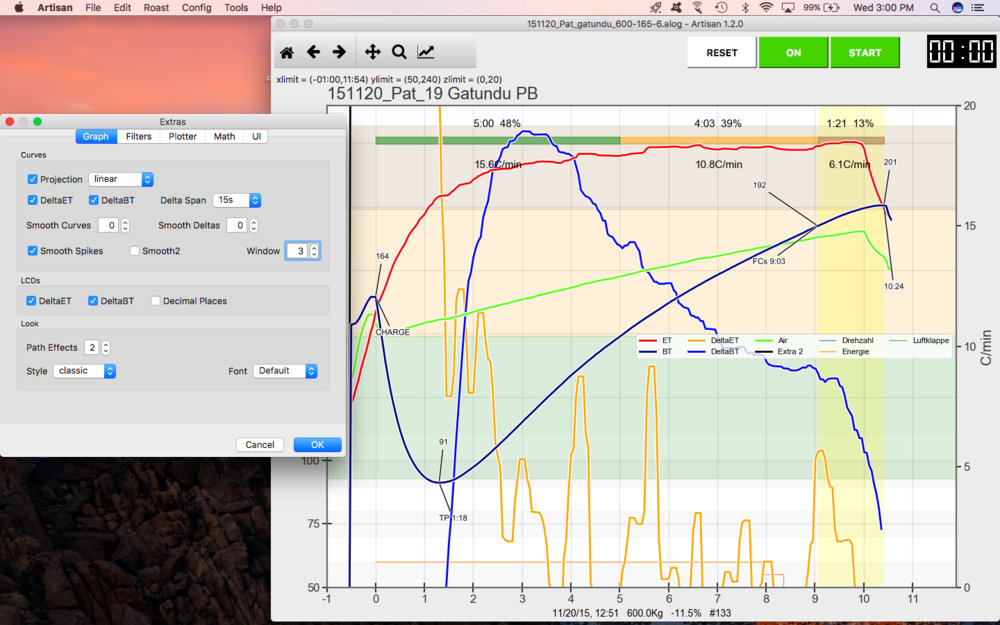
Task: Click the green drying phase bar
Action: click(x=497, y=140)
